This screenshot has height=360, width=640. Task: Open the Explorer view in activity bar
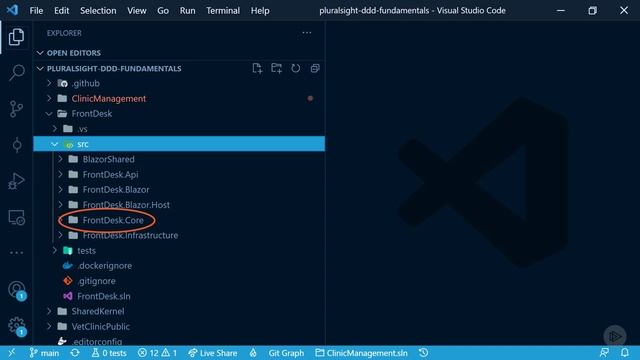[16, 37]
